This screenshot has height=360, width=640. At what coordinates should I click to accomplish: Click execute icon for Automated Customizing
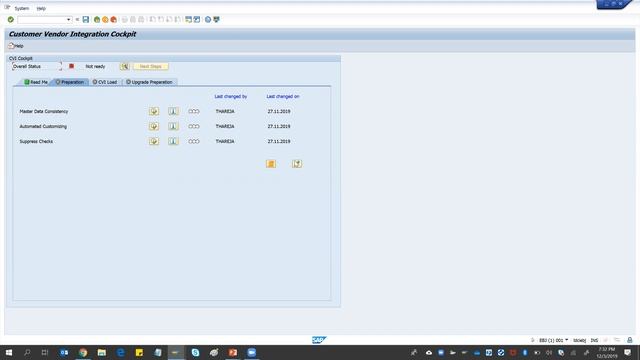tap(154, 127)
